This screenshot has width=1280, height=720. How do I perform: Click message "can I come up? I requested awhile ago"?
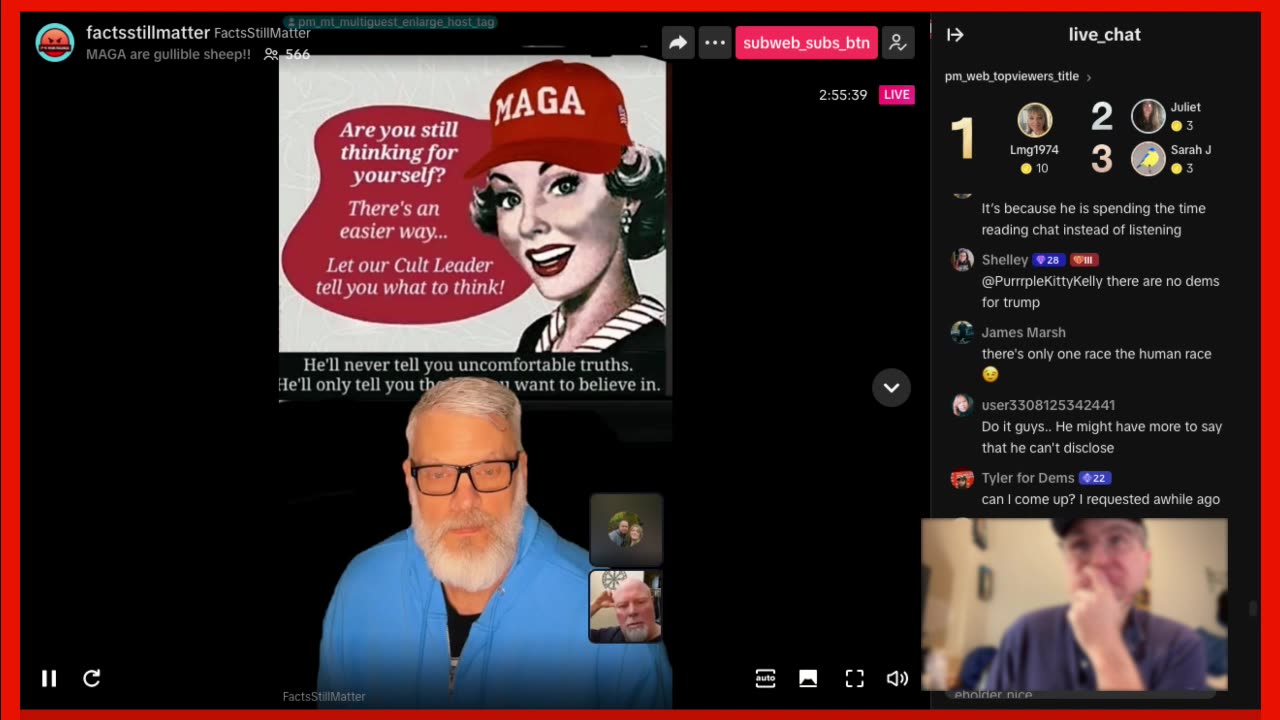click(x=1101, y=499)
